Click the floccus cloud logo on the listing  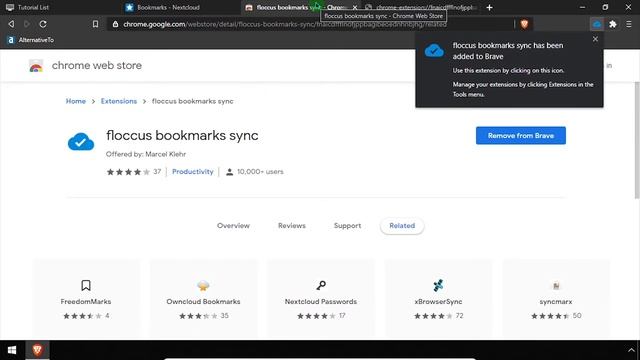pos(81,142)
